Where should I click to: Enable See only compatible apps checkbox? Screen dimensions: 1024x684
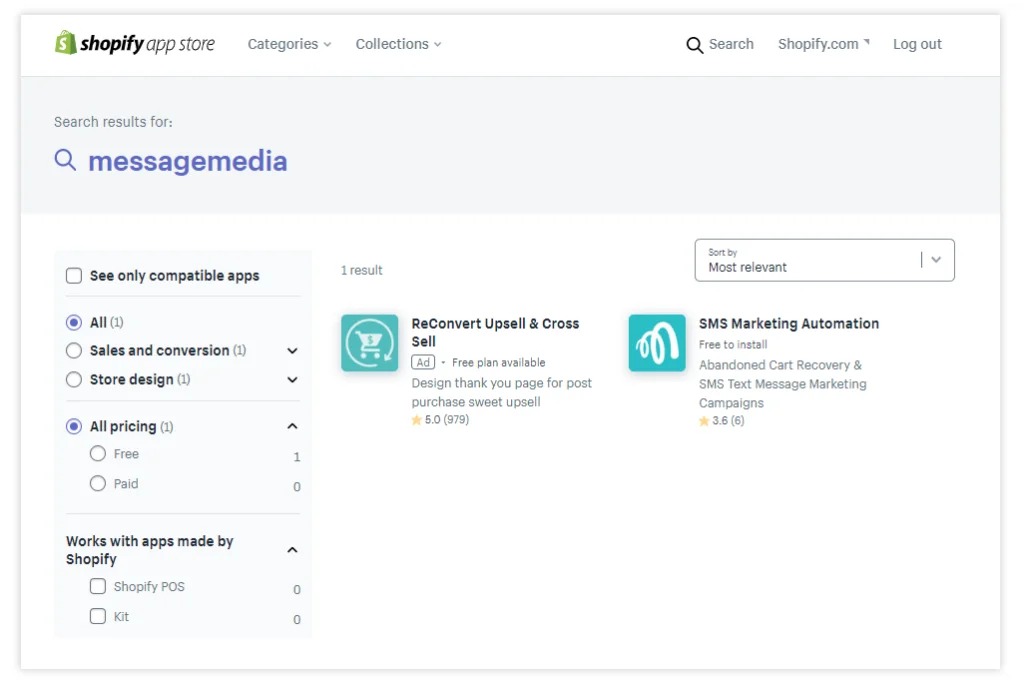(x=74, y=276)
